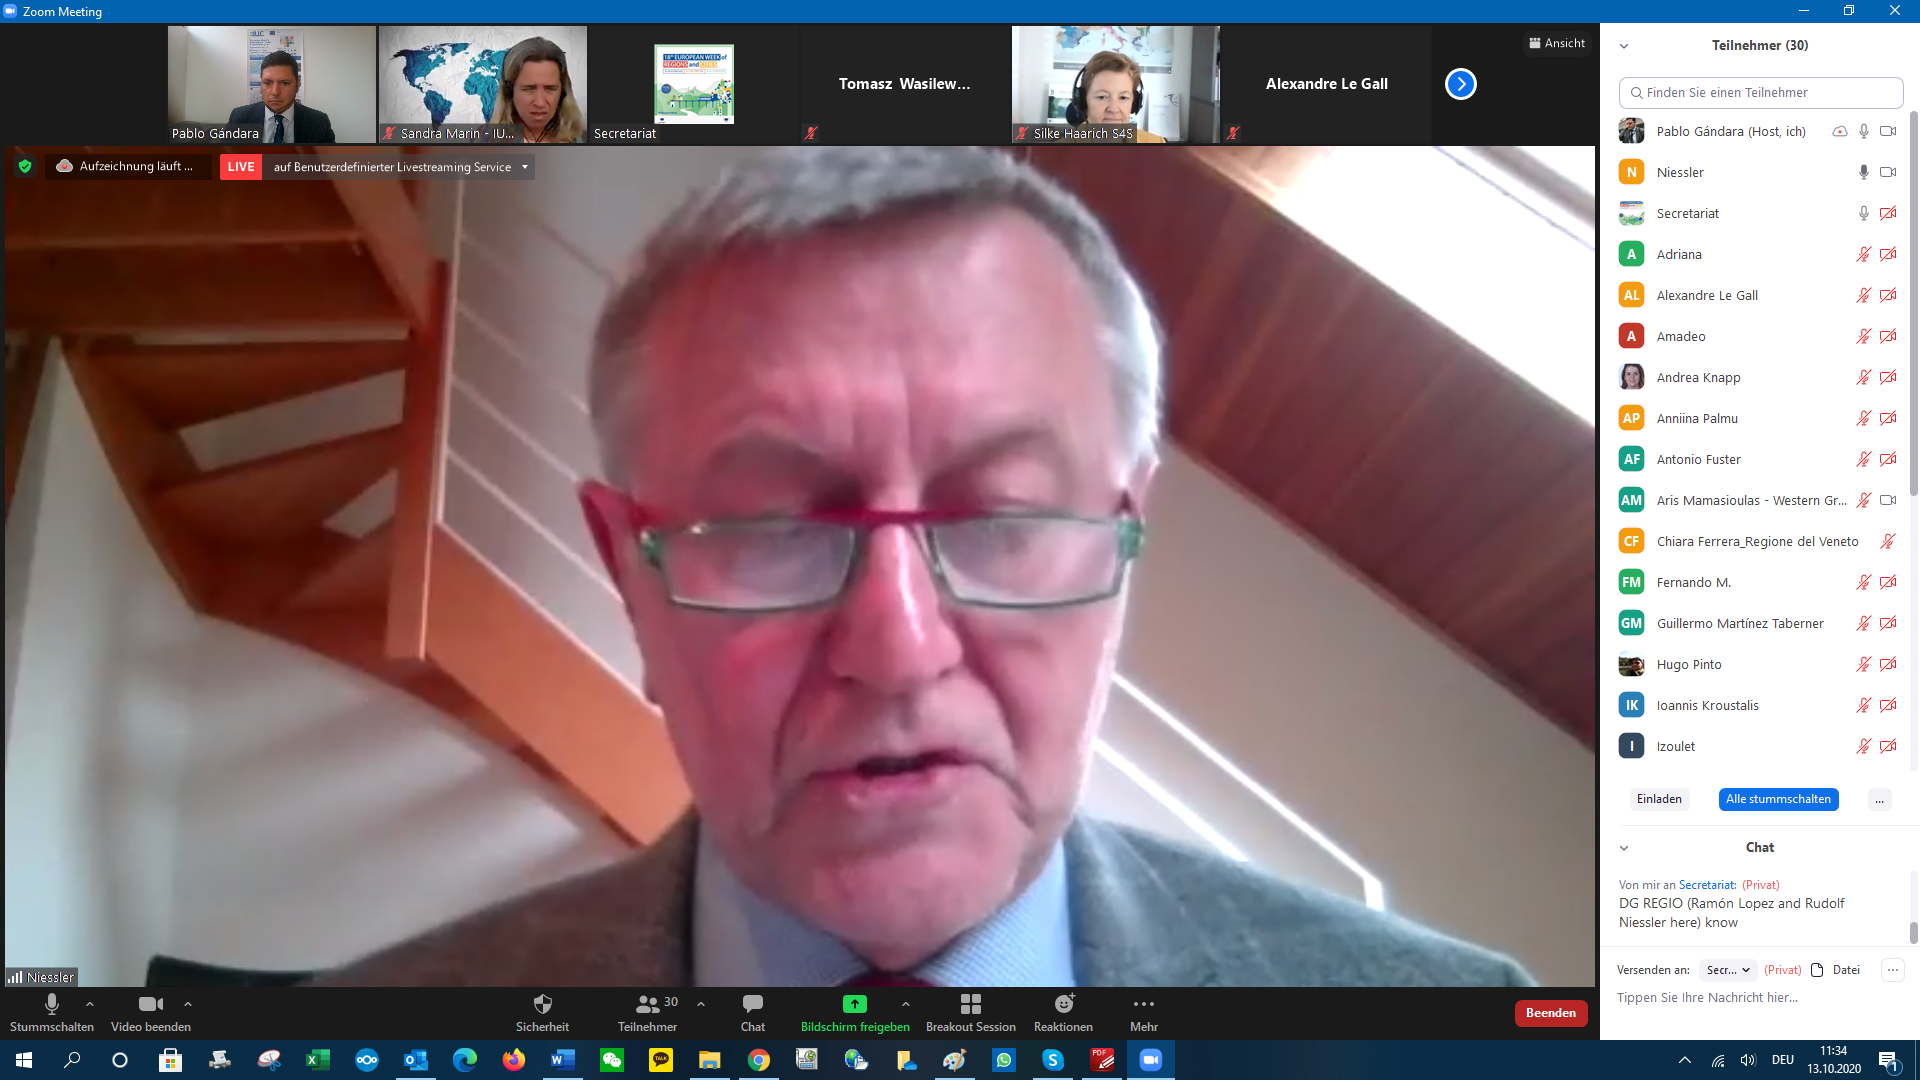Click the encryption green shield icon
The width and height of the screenshot is (1920, 1080).
[25, 167]
